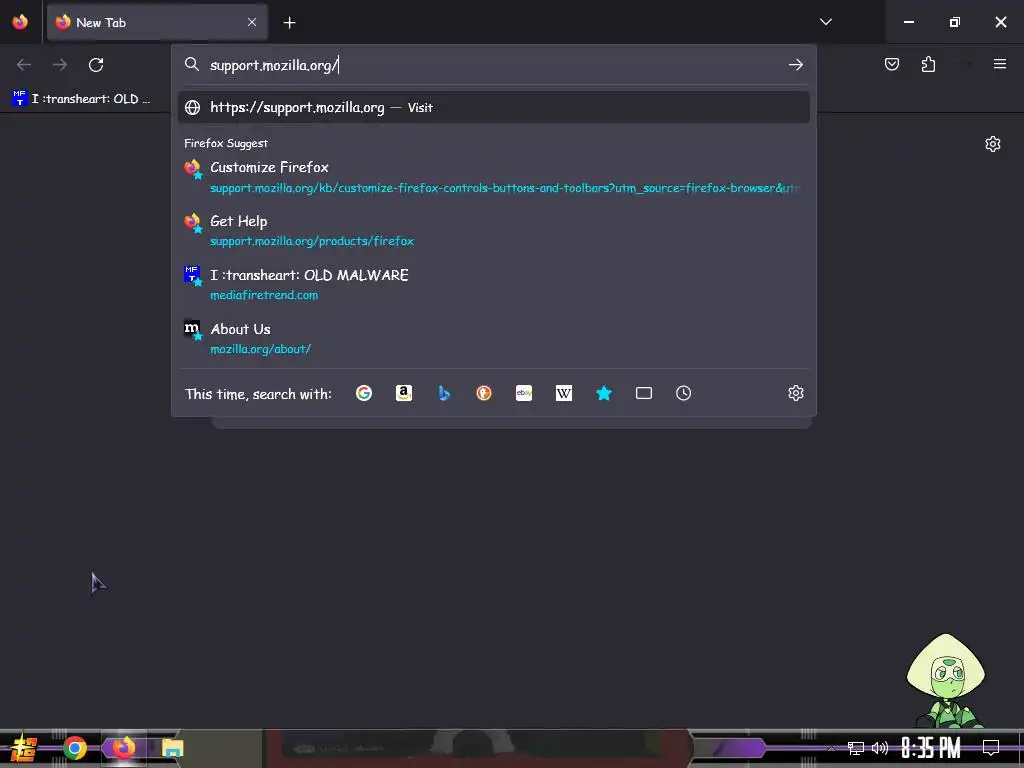Open the Get Help suggestion
The width and height of the screenshot is (1024, 768).
(494, 231)
